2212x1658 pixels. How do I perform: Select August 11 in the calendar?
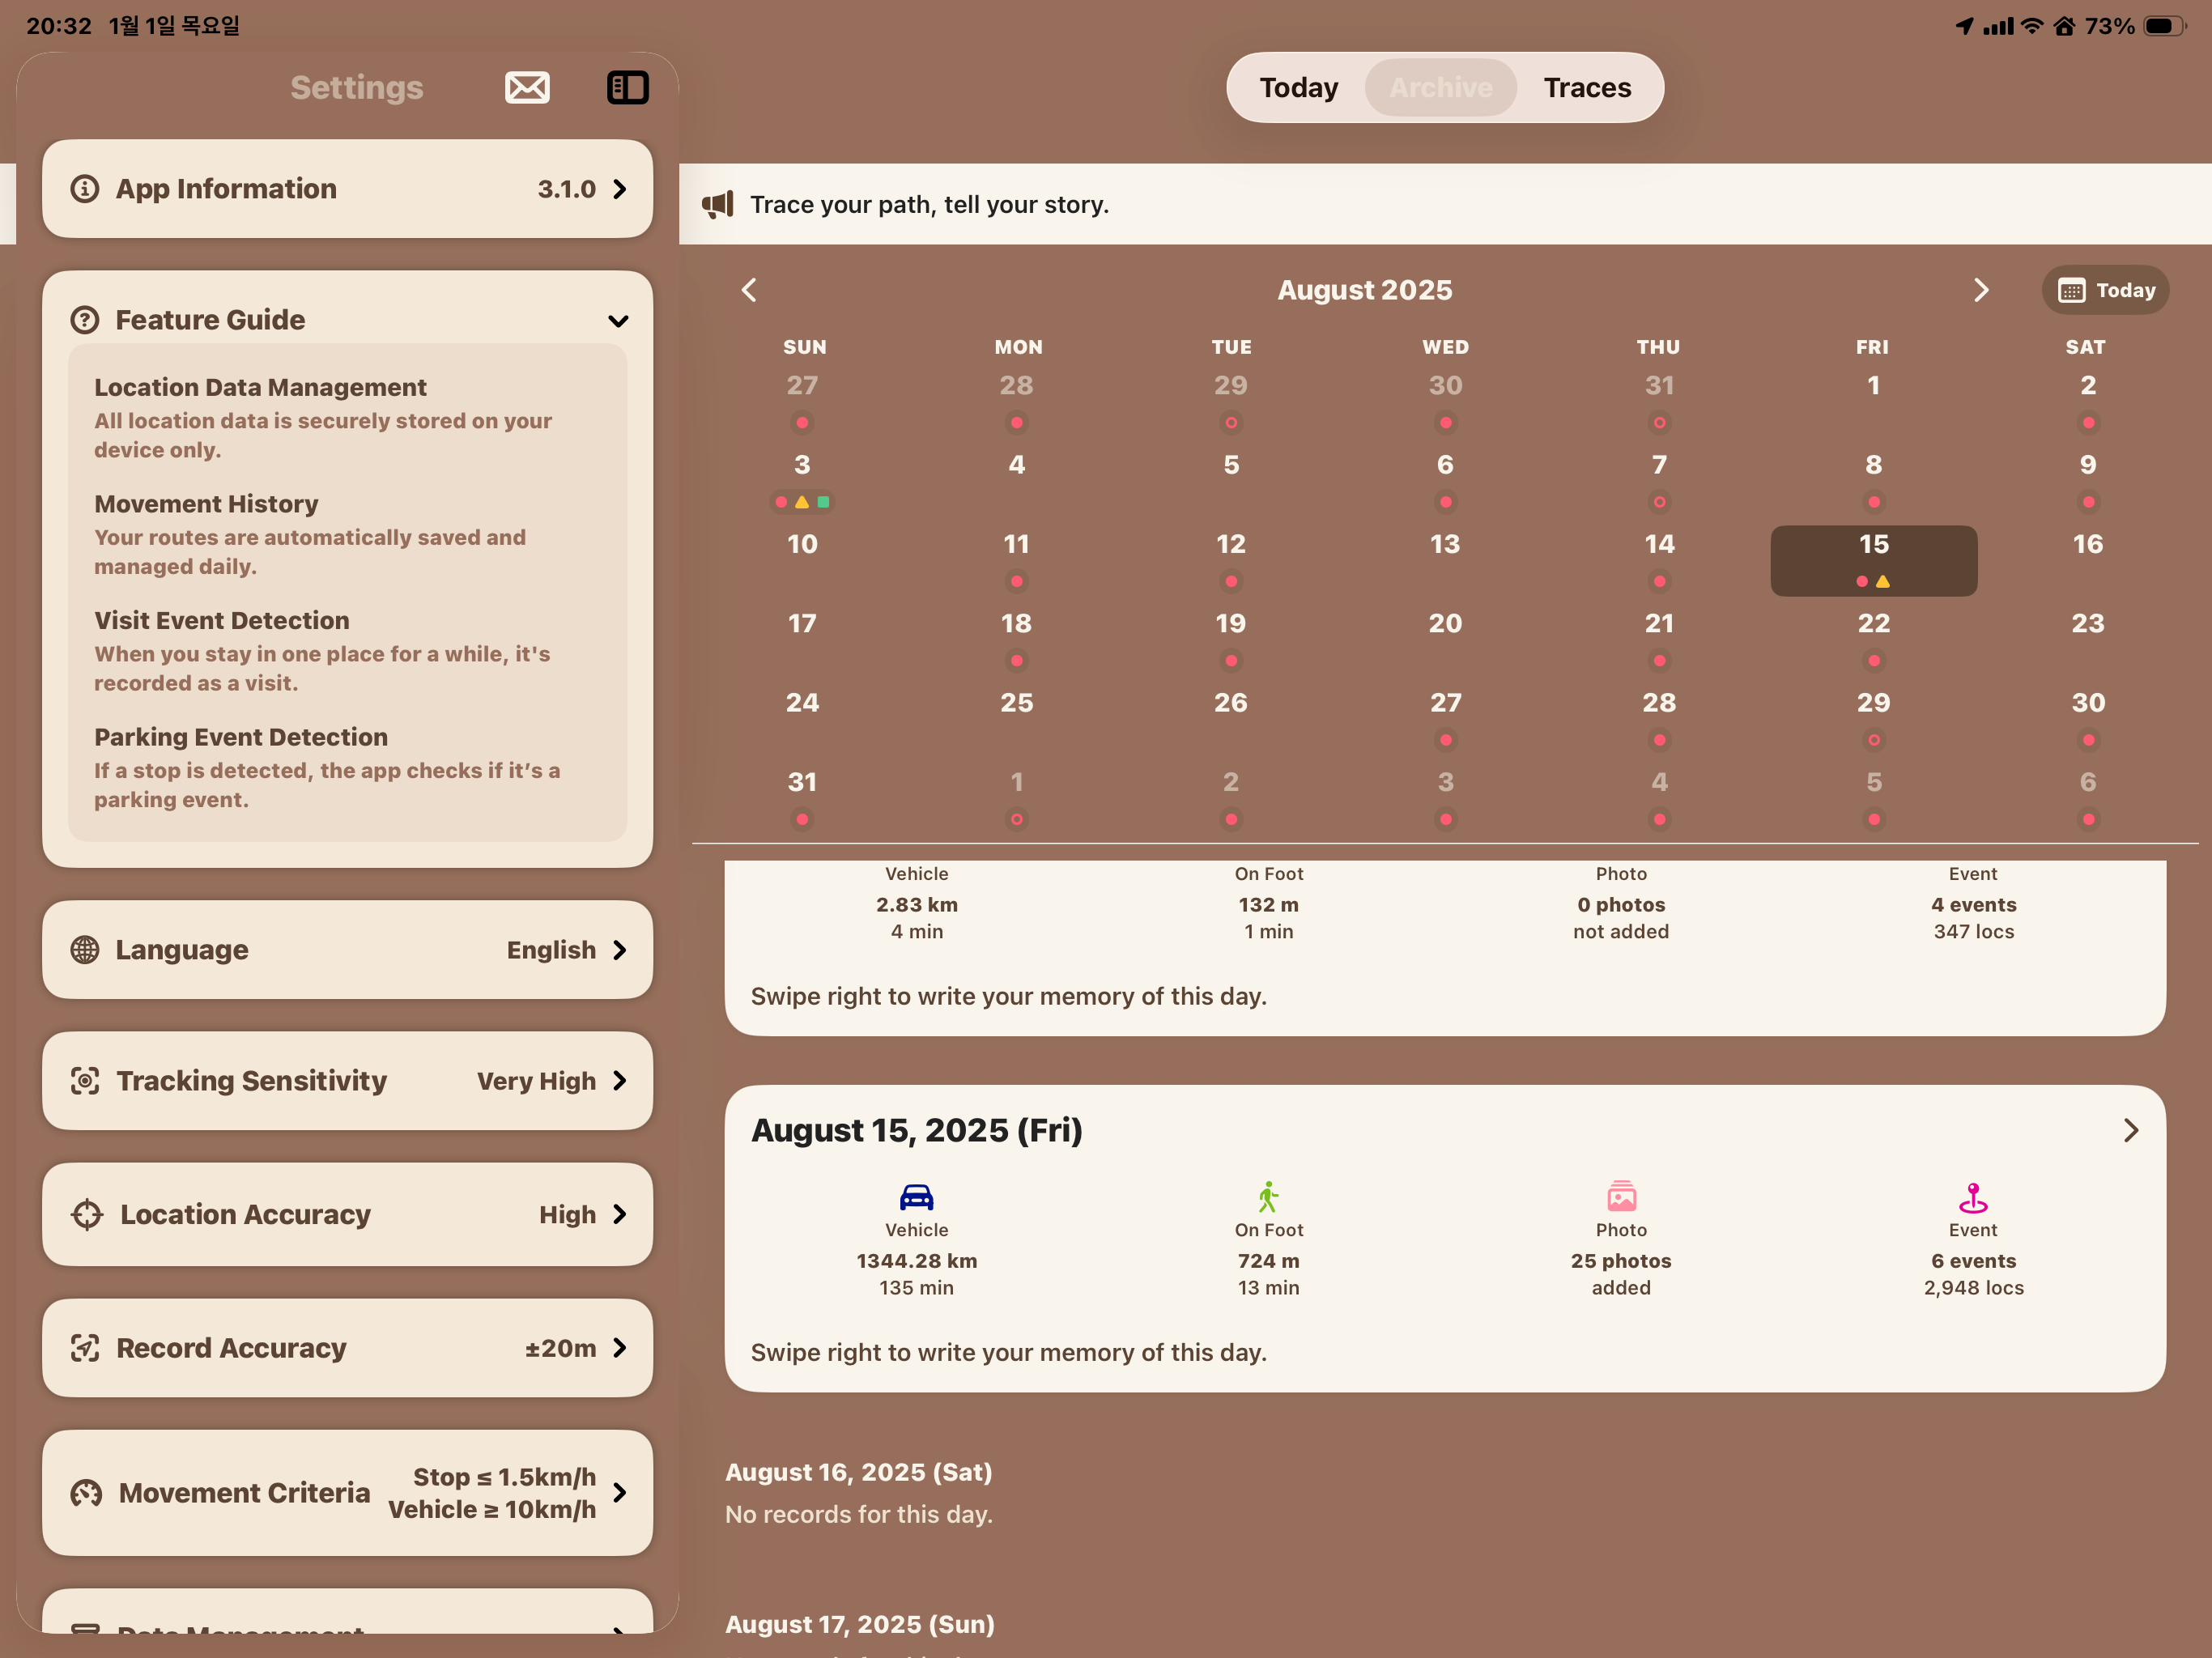[x=1016, y=561]
